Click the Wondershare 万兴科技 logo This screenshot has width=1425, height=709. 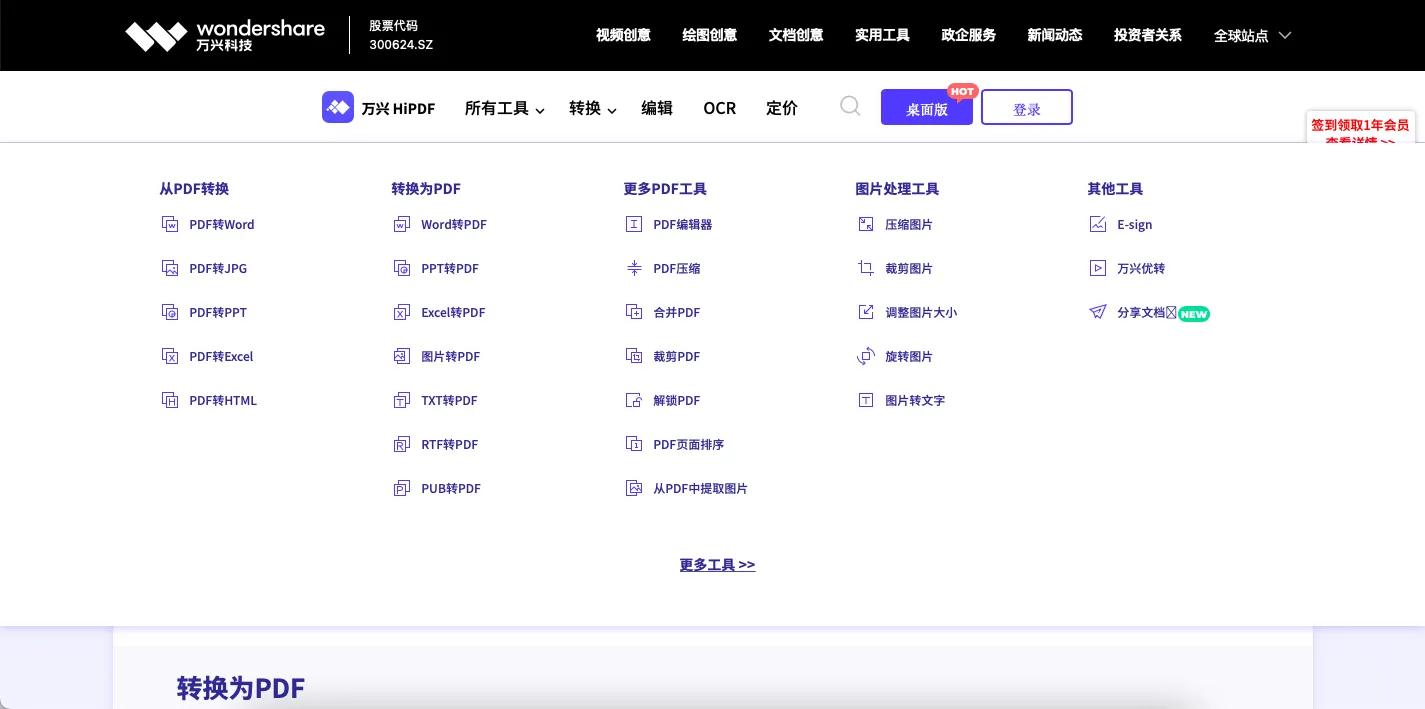224,35
